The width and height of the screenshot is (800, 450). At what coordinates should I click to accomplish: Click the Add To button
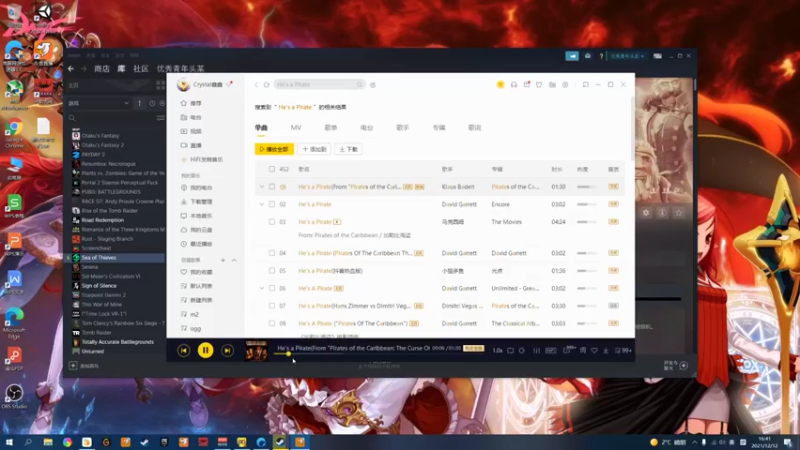(314, 149)
